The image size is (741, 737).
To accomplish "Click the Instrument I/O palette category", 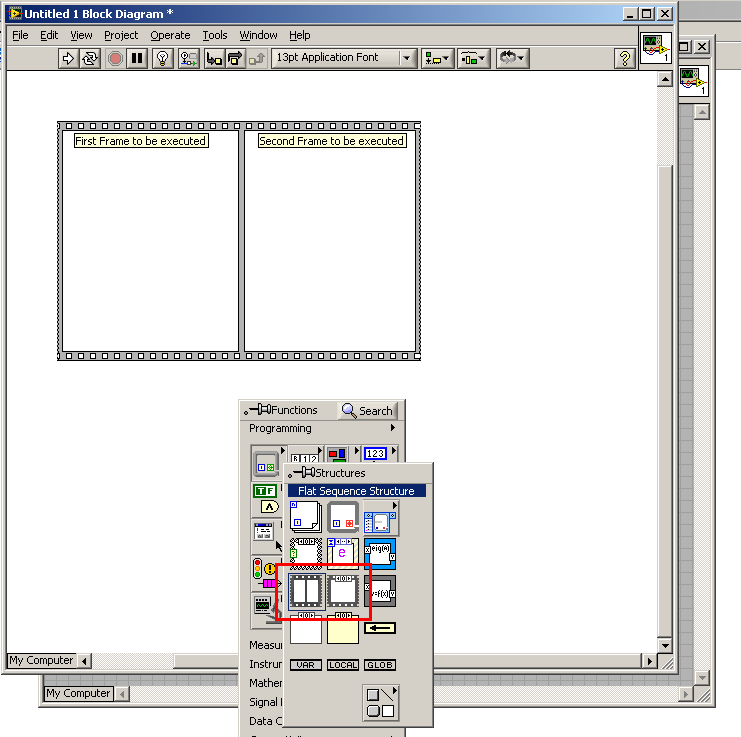I will click(x=266, y=664).
